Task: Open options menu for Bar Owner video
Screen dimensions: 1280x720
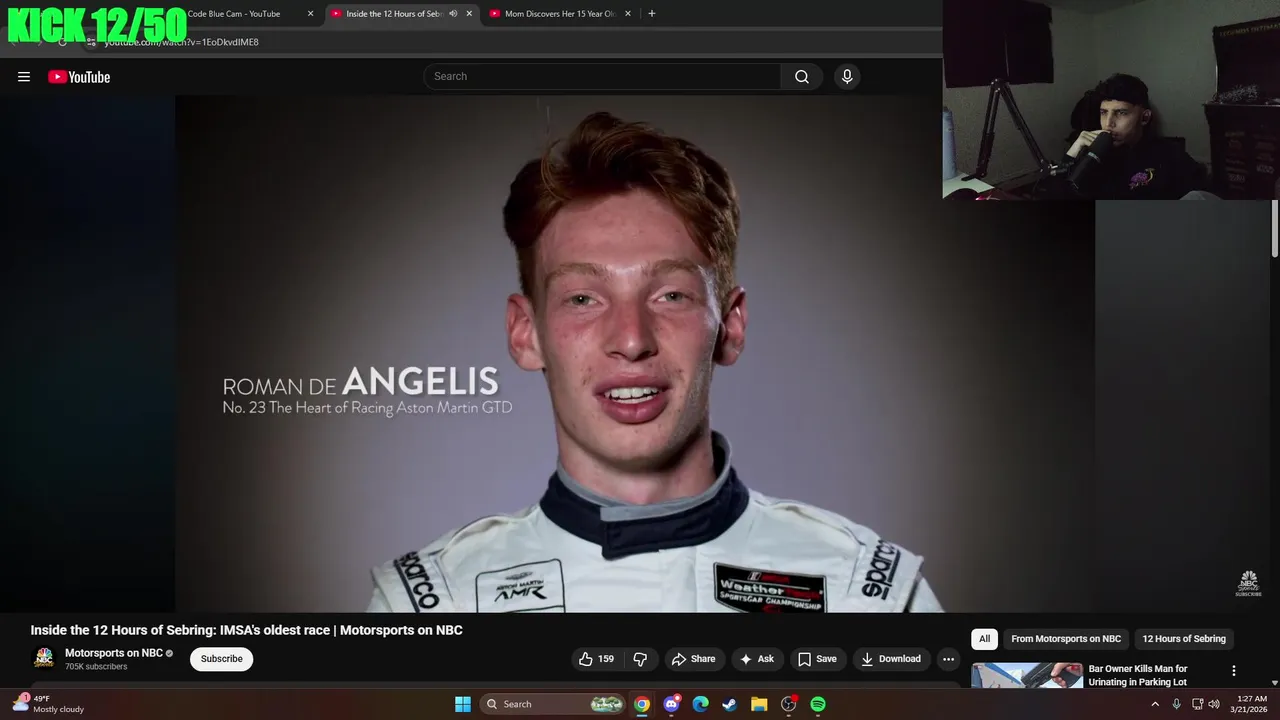Action: (x=1233, y=671)
